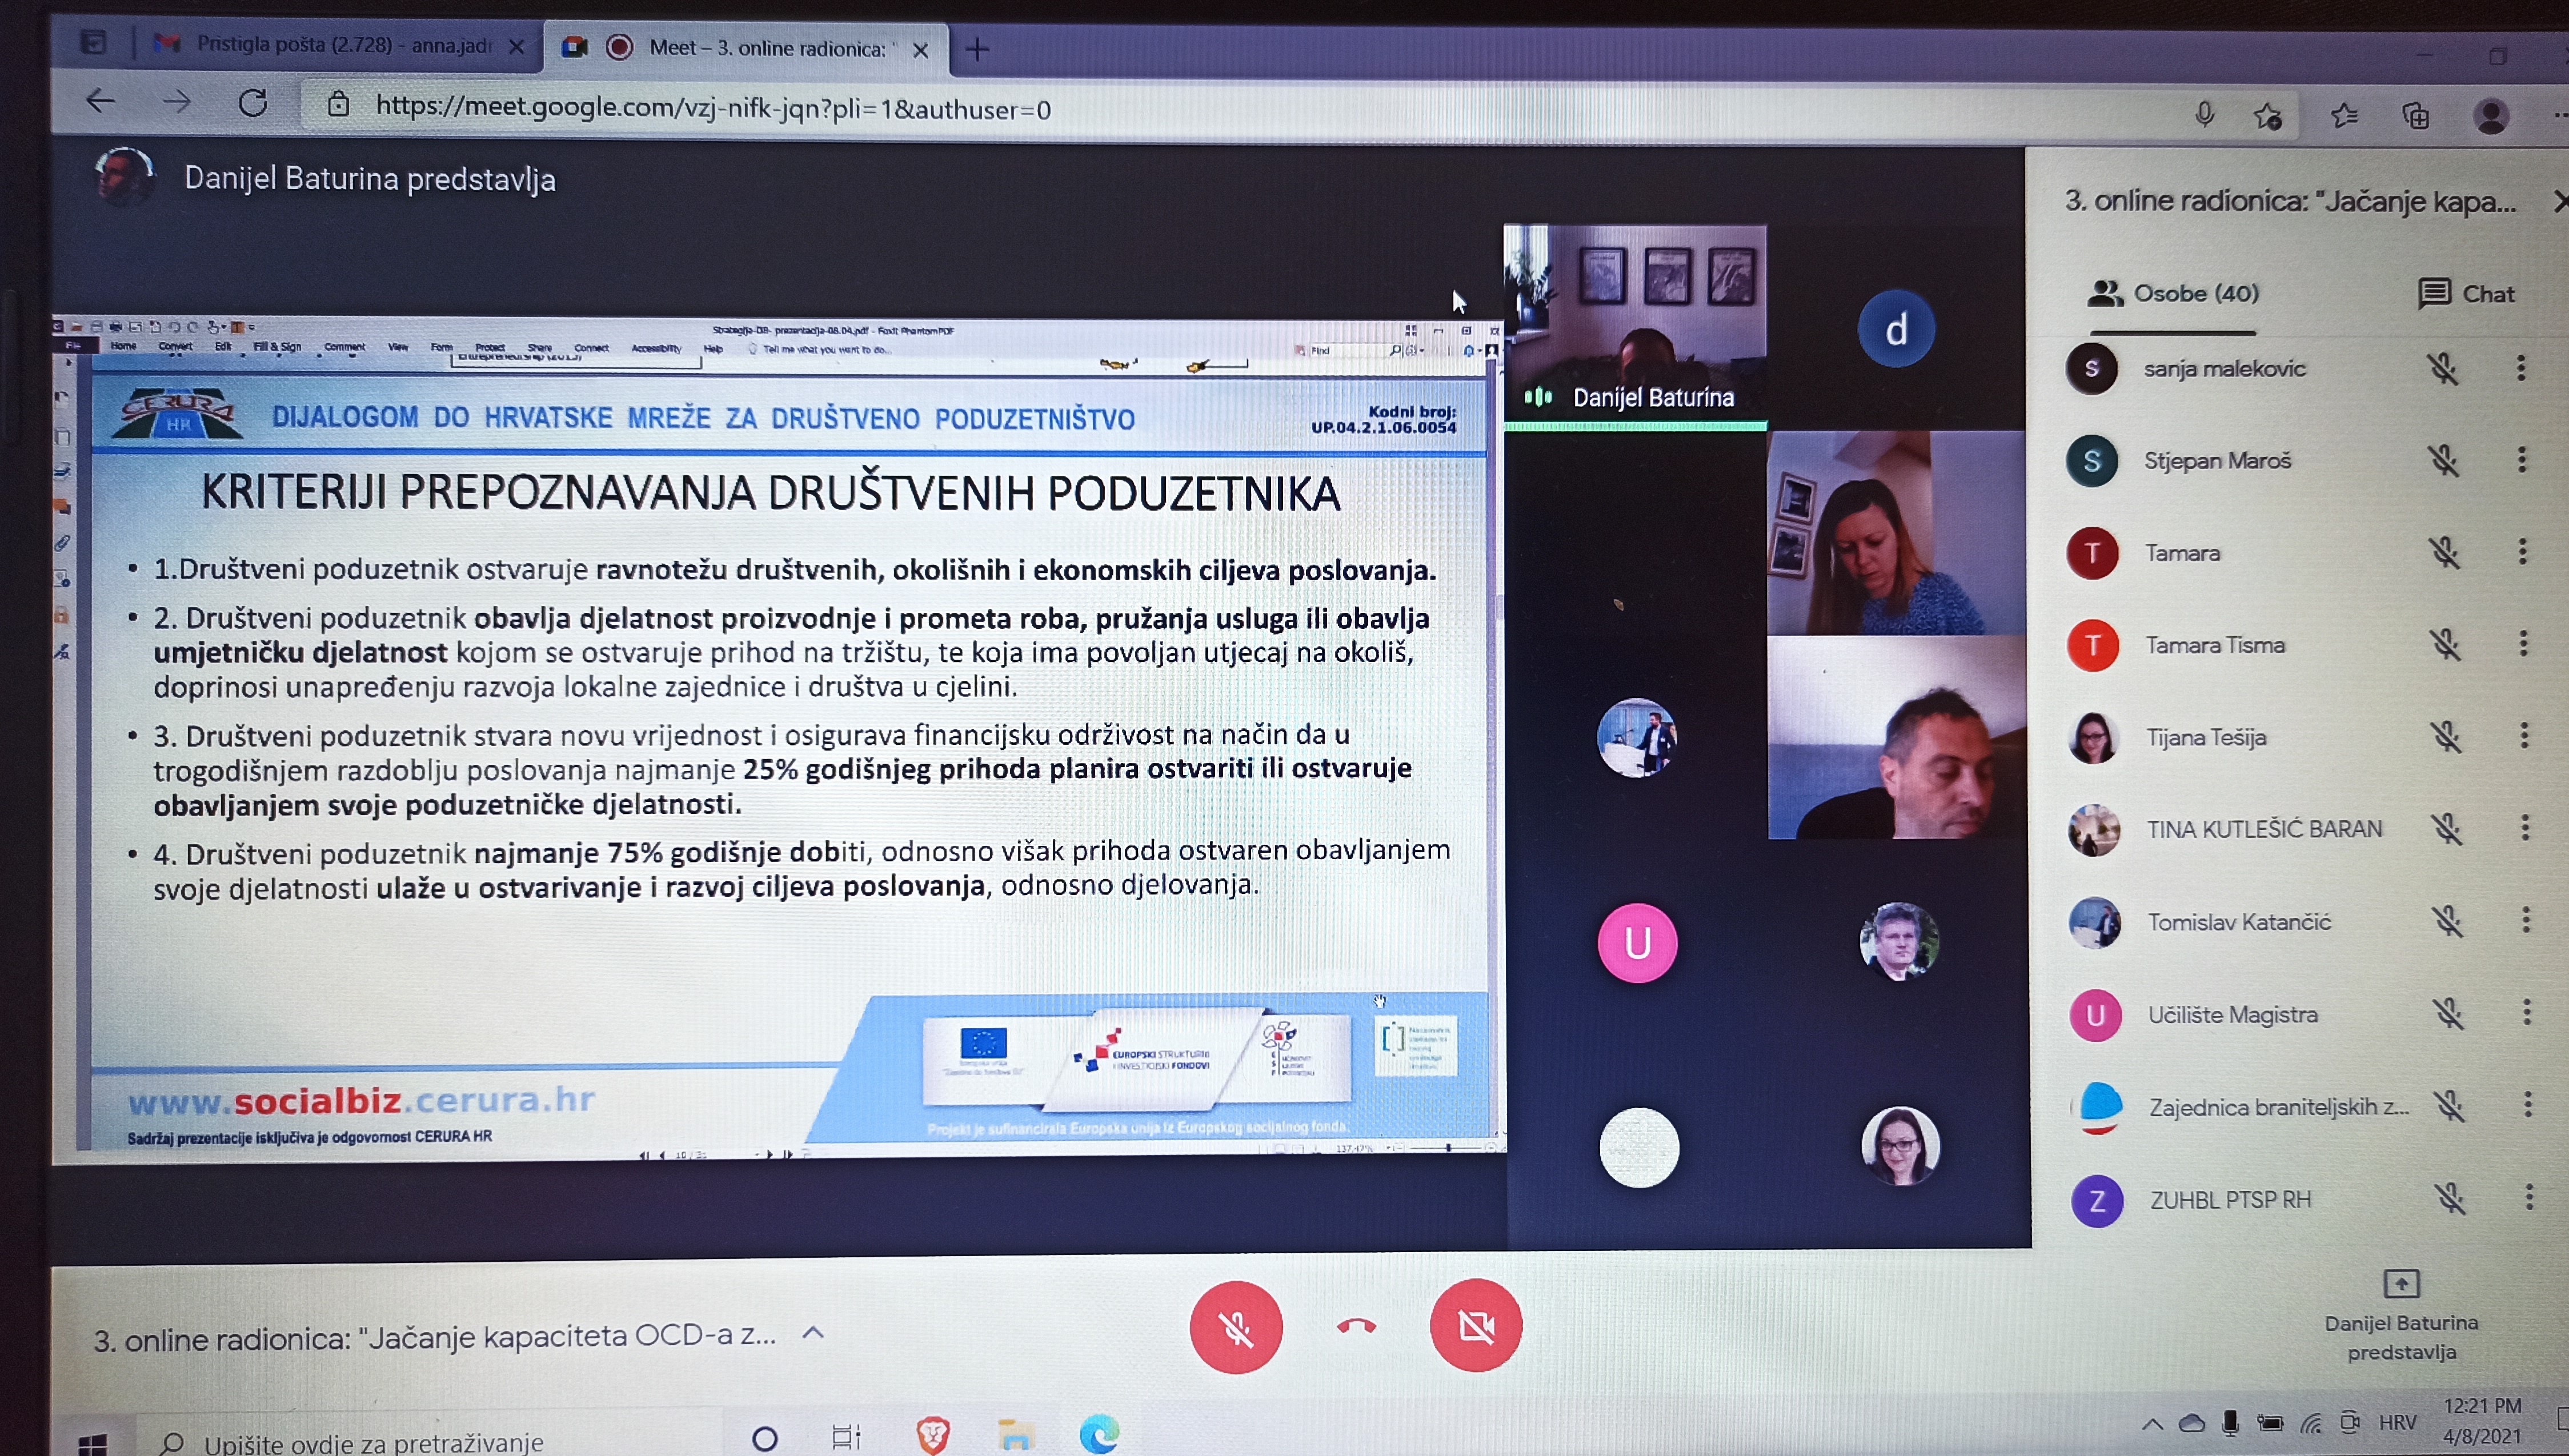The height and width of the screenshot is (1456, 2569).
Task: Open more options for sanja malekovic
Action: (2521, 369)
